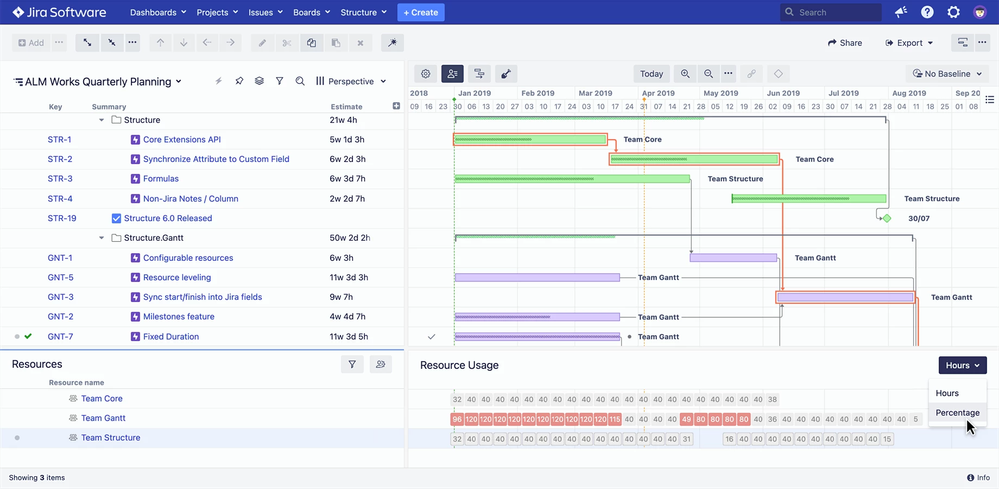Open the Perspective dropdown
The image size is (999, 489).
351,81
